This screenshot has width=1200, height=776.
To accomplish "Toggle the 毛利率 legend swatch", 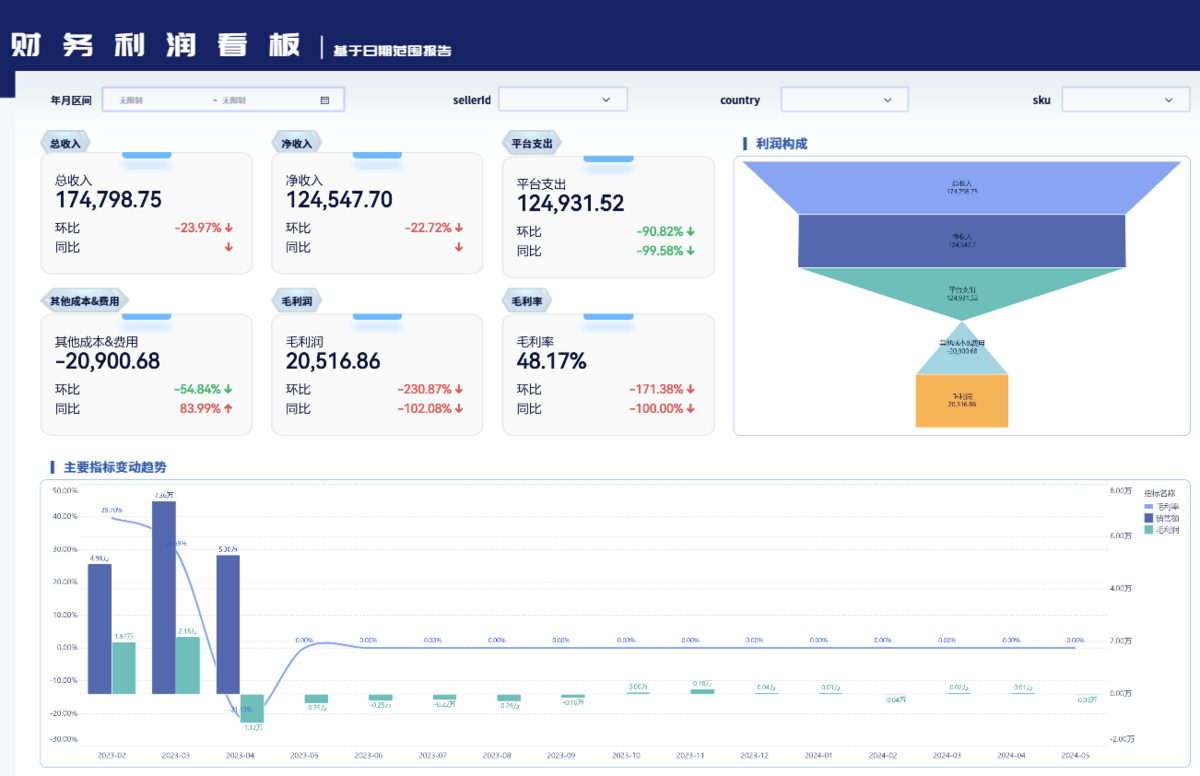I will [x=1149, y=507].
